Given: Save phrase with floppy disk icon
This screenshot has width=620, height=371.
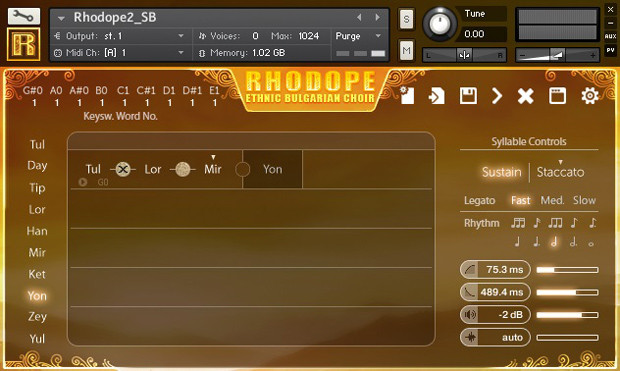Looking at the screenshot, I should click(x=468, y=96).
